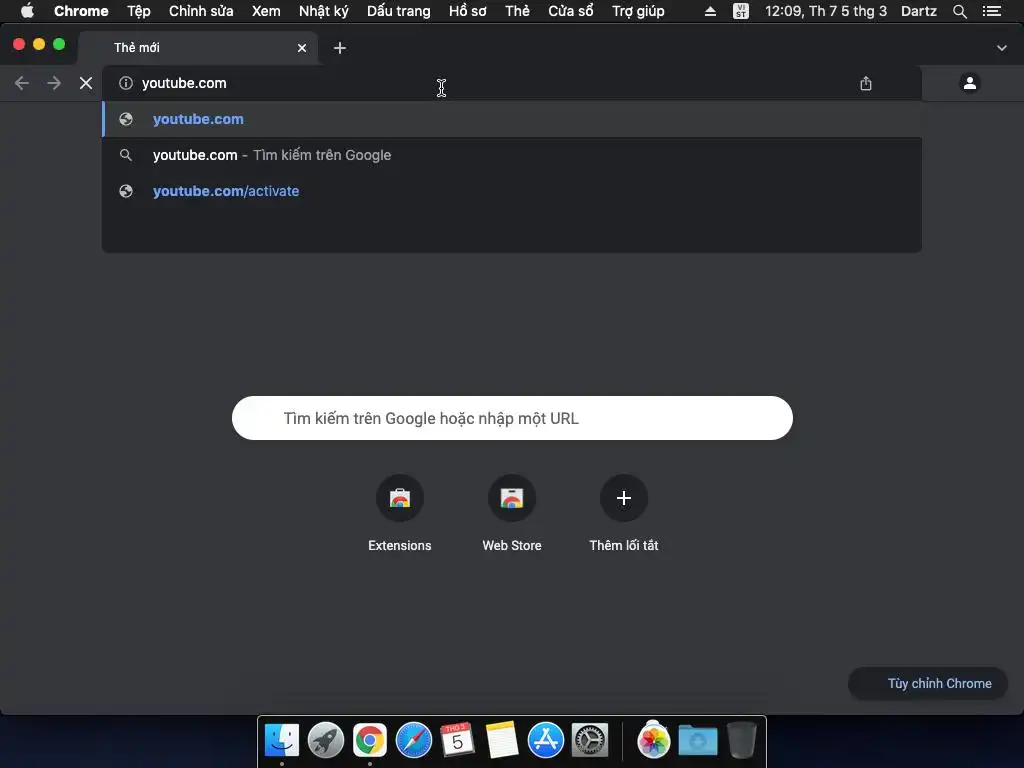
Task: Click the site info icon in address bar
Action: (126, 83)
